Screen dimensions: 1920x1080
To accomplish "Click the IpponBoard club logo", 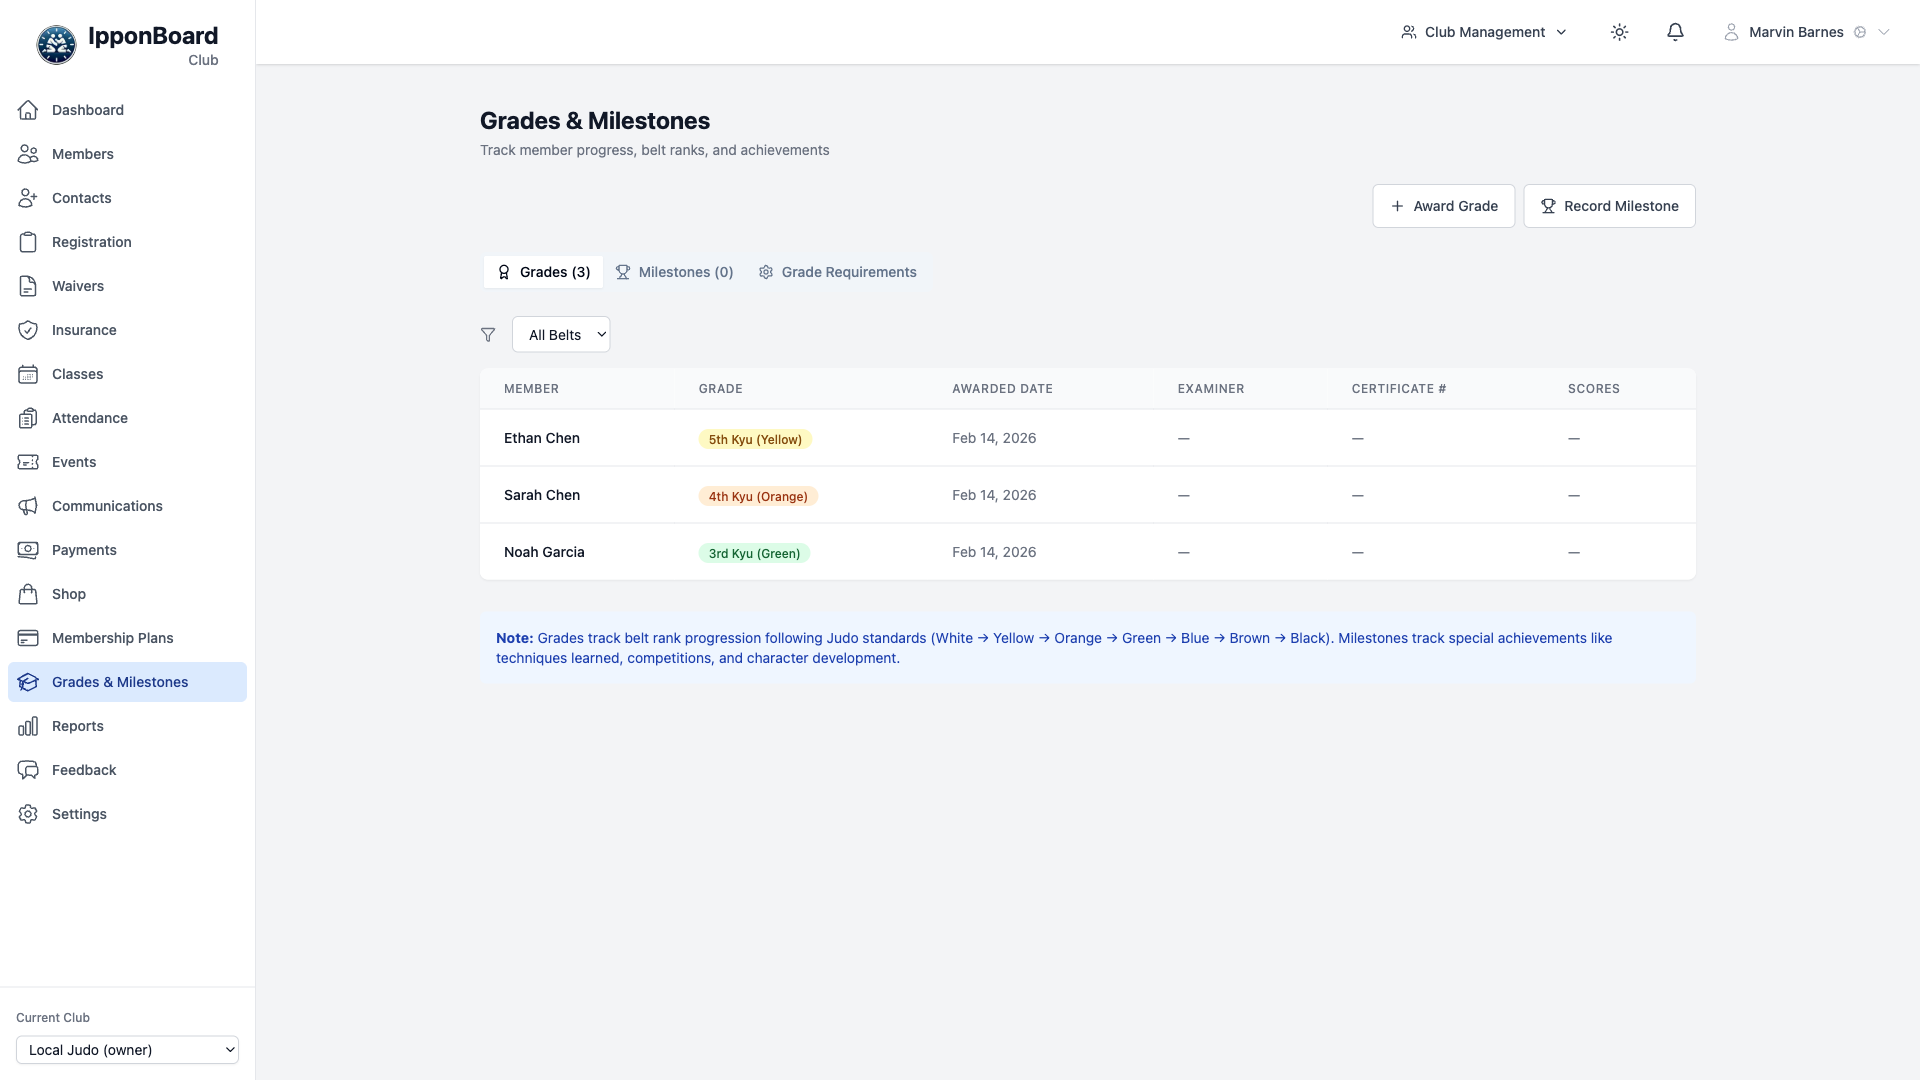I will click(56, 44).
